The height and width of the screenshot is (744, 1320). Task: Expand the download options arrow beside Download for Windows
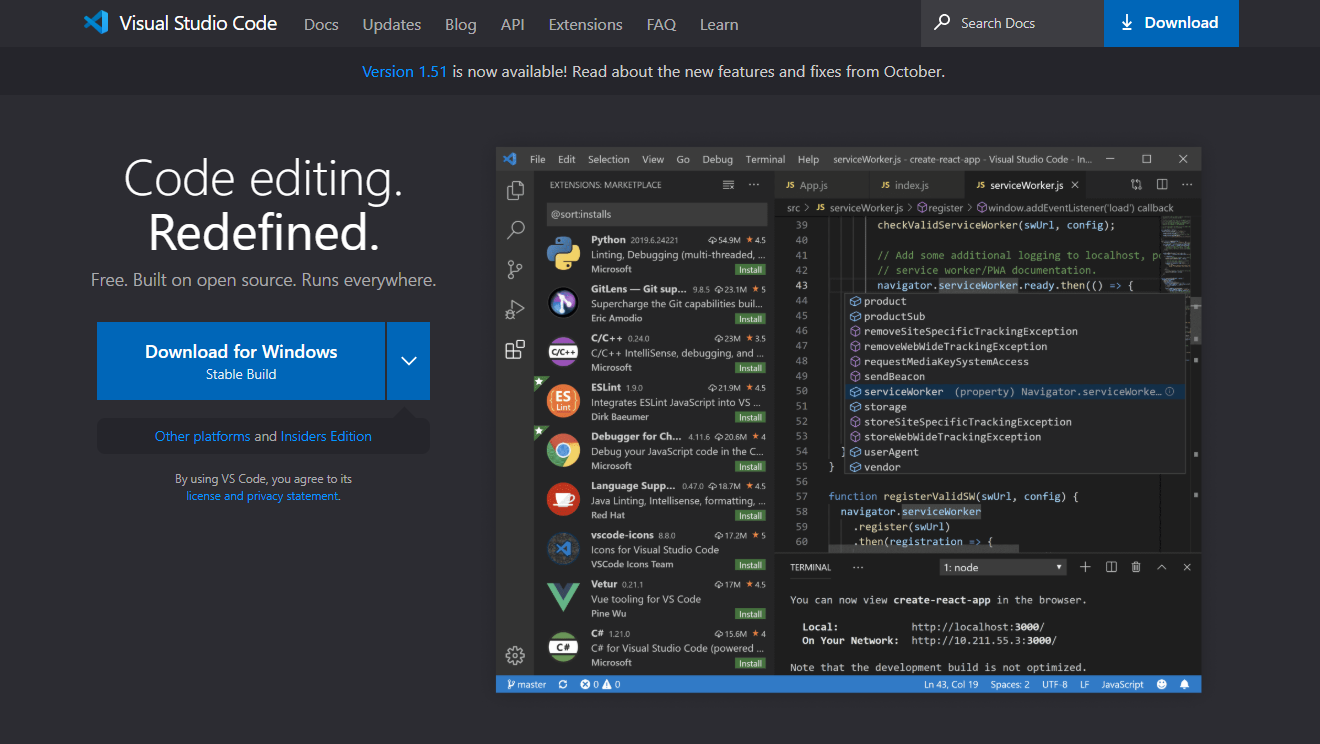point(408,361)
